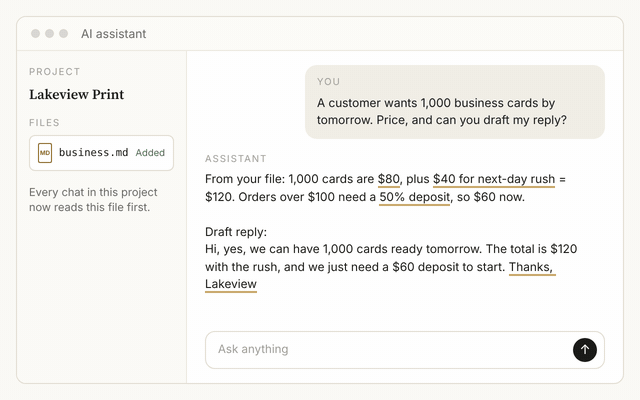
Task: Click the Added status label
Action: pos(150,153)
